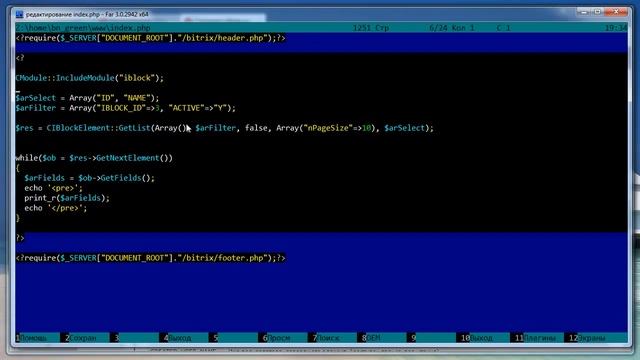Place cursor on the footer.php require line

click(151, 258)
